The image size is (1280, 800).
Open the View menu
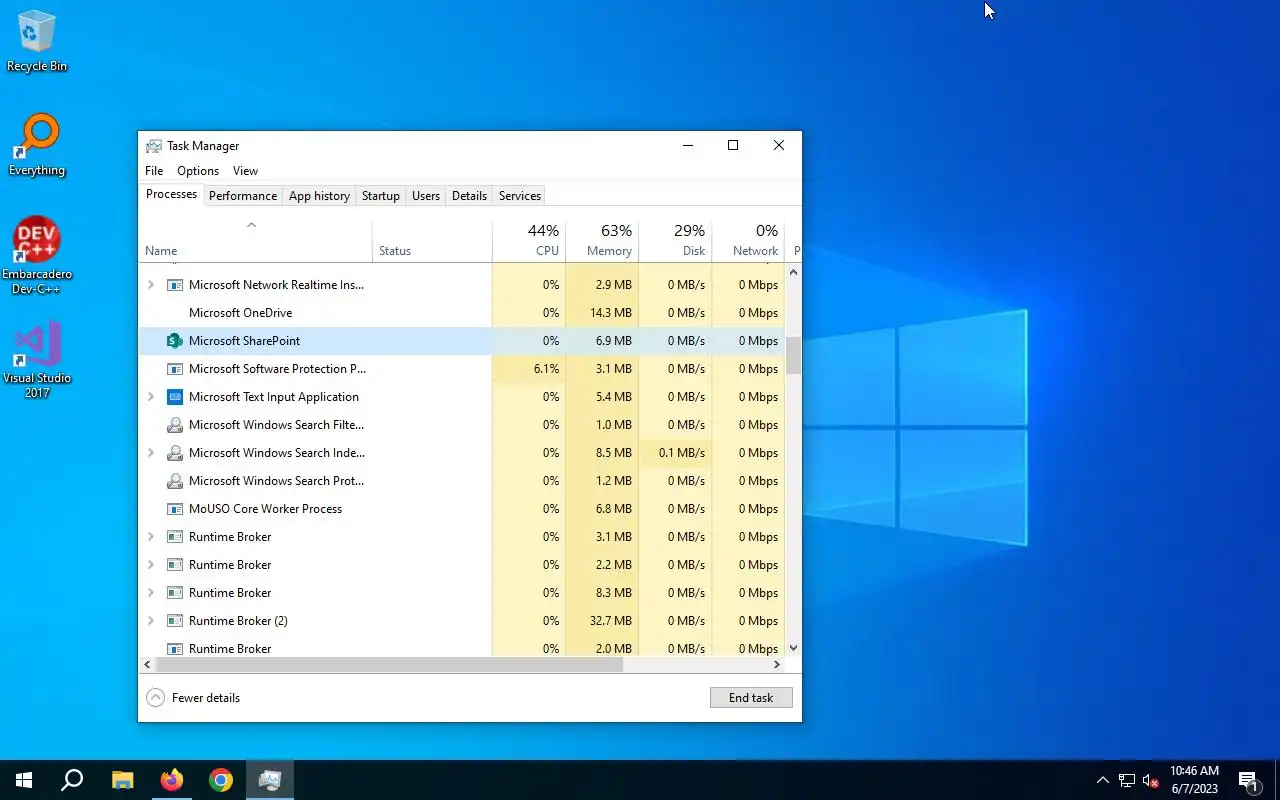coord(245,171)
